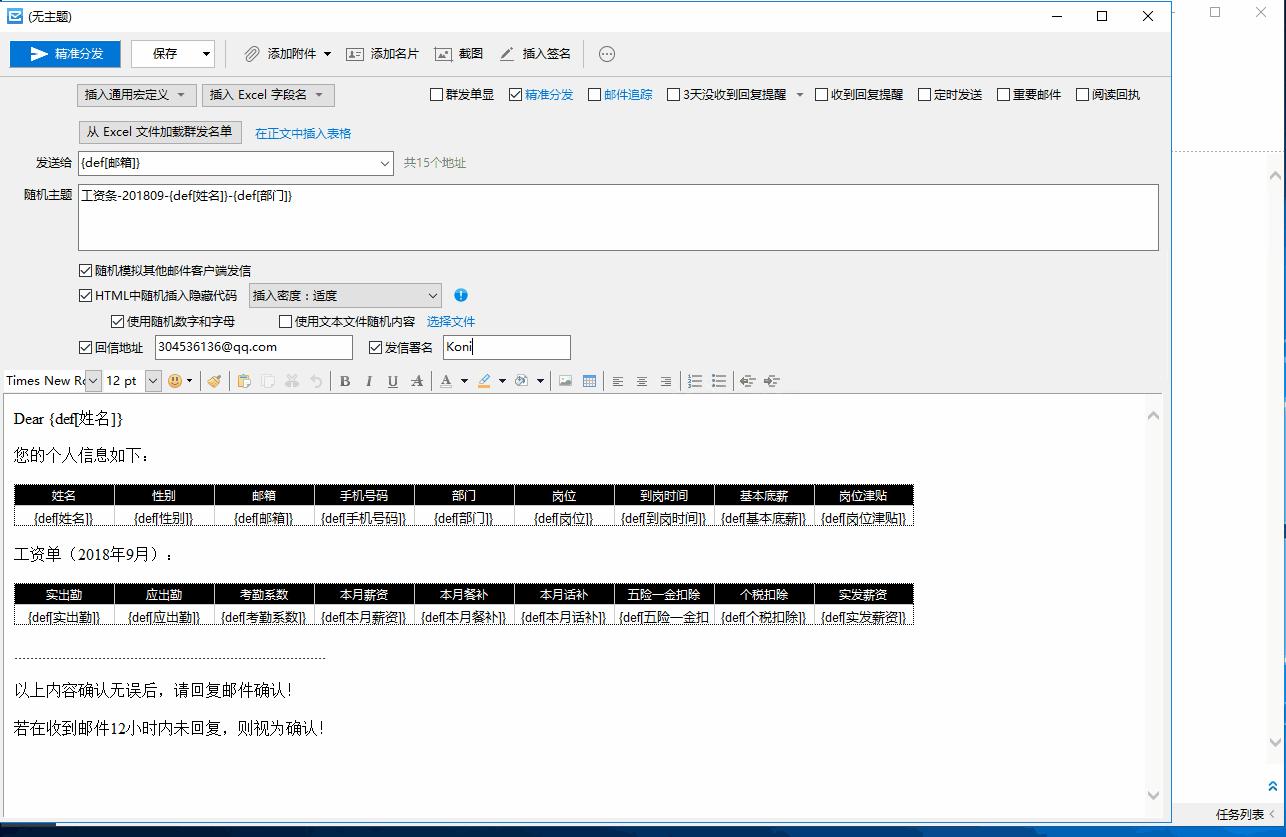This screenshot has height=837, width=1286.
Task: Click the emoji smiley icon in editor toolbar
Action: click(175, 381)
